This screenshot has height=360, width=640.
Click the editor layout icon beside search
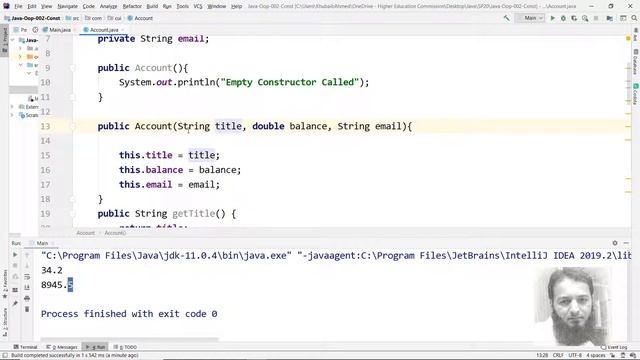pos(623,18)
